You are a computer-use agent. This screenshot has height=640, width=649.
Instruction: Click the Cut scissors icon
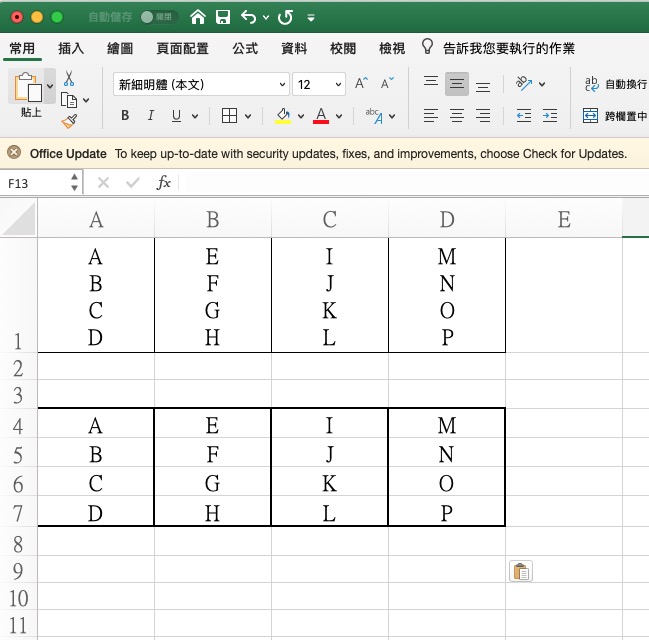pyautogui.click(x=69, y=78)
